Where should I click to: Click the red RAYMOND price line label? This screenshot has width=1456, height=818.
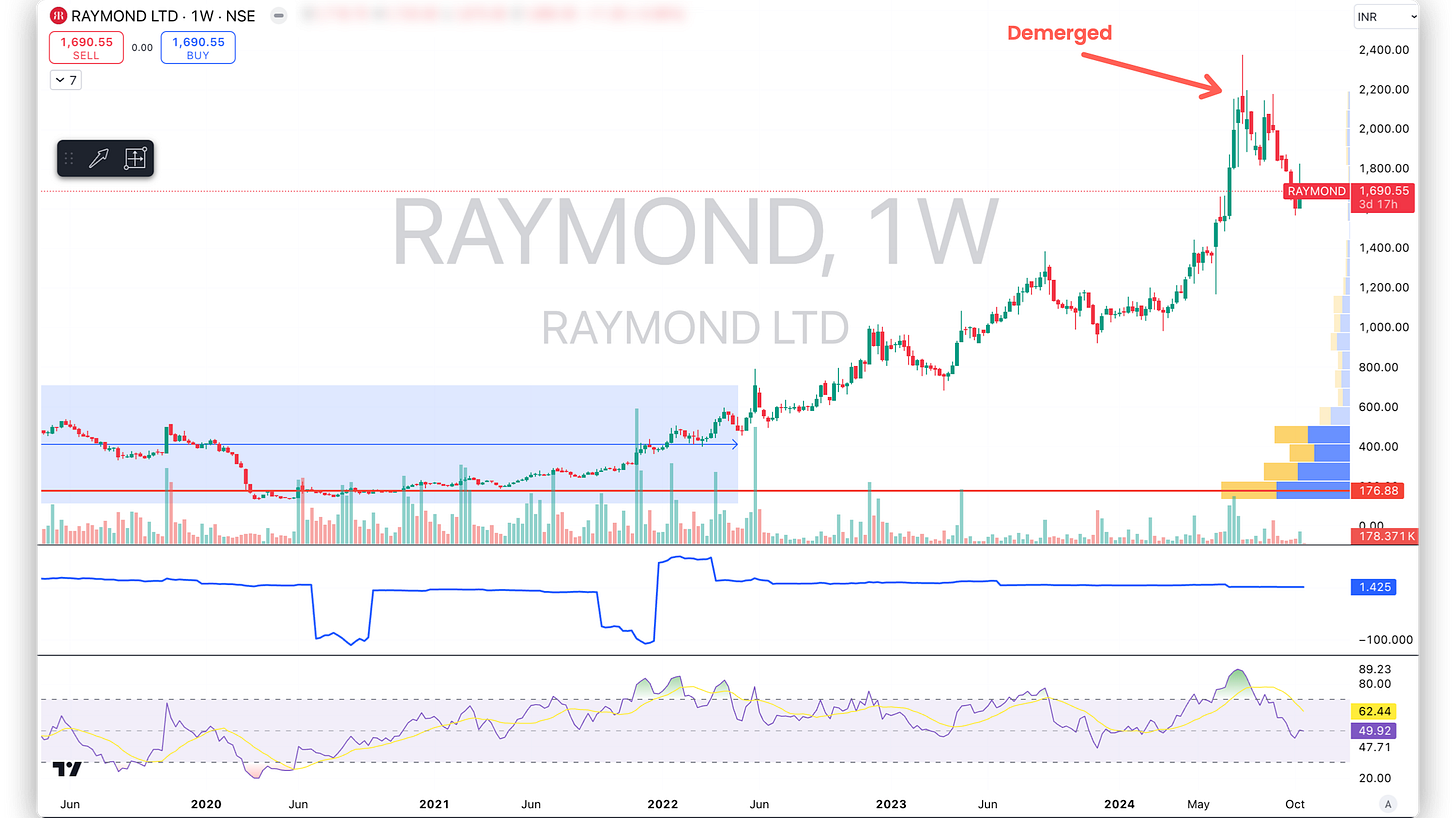point(1316,191)
